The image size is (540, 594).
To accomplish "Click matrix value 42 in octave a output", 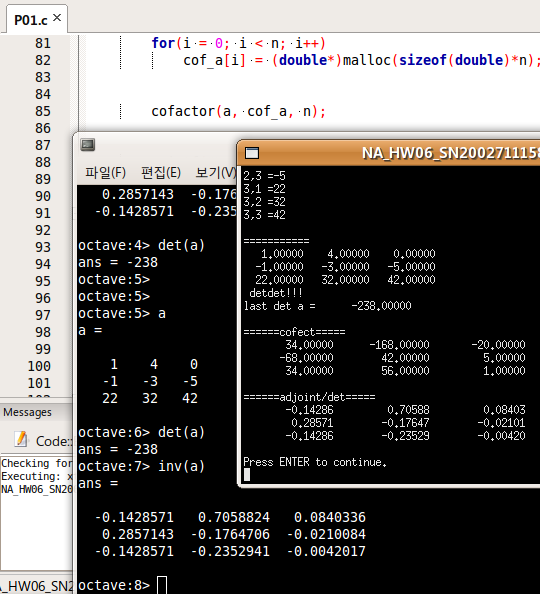I will 189,399.
